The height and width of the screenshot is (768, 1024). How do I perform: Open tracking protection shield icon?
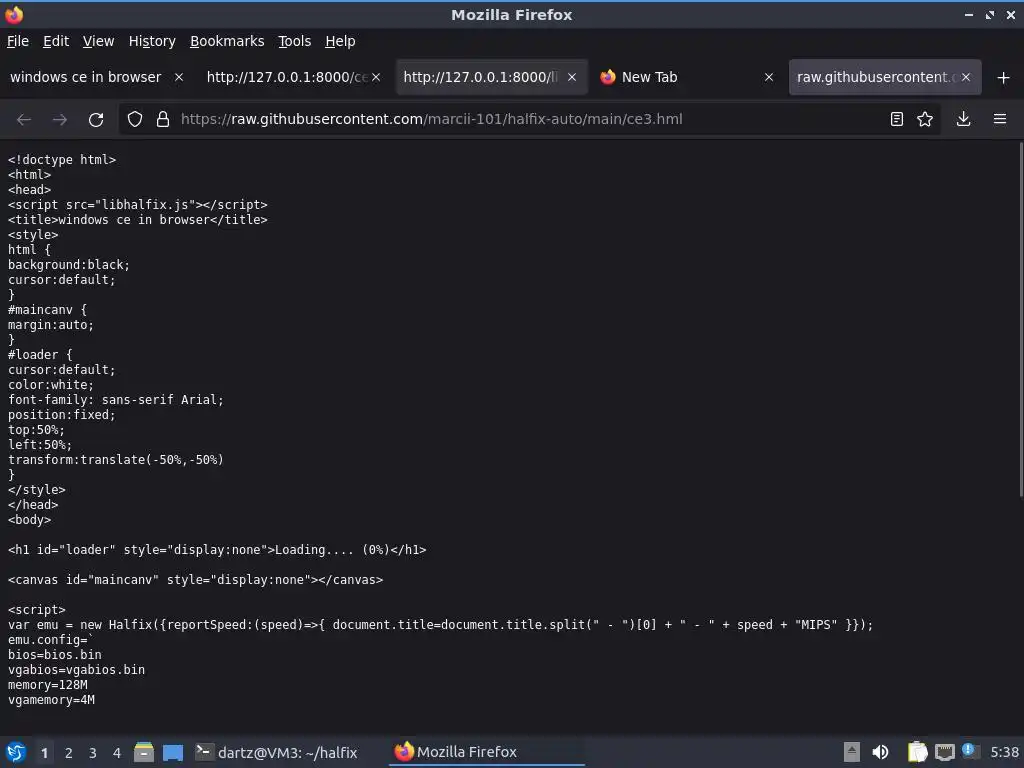[x=135, y=120]
